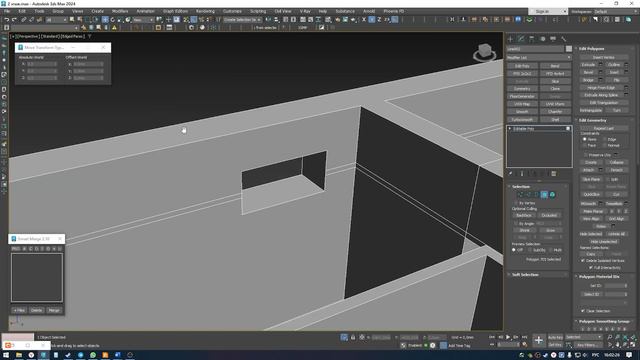Click Configure Modifier Sets icon
This screenshot has height=360, width=640.
pyautogui.click(x=554, y=173)
